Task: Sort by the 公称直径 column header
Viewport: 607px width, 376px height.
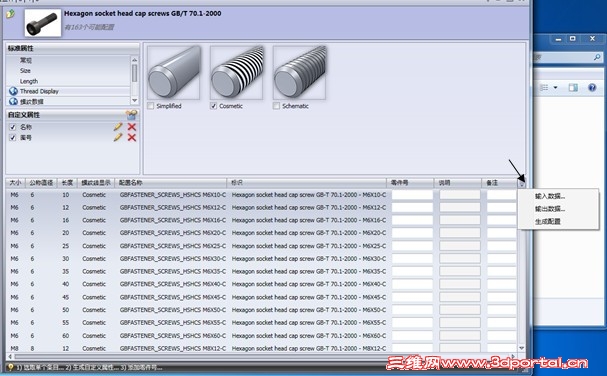Action: click(x=41, y=183)
